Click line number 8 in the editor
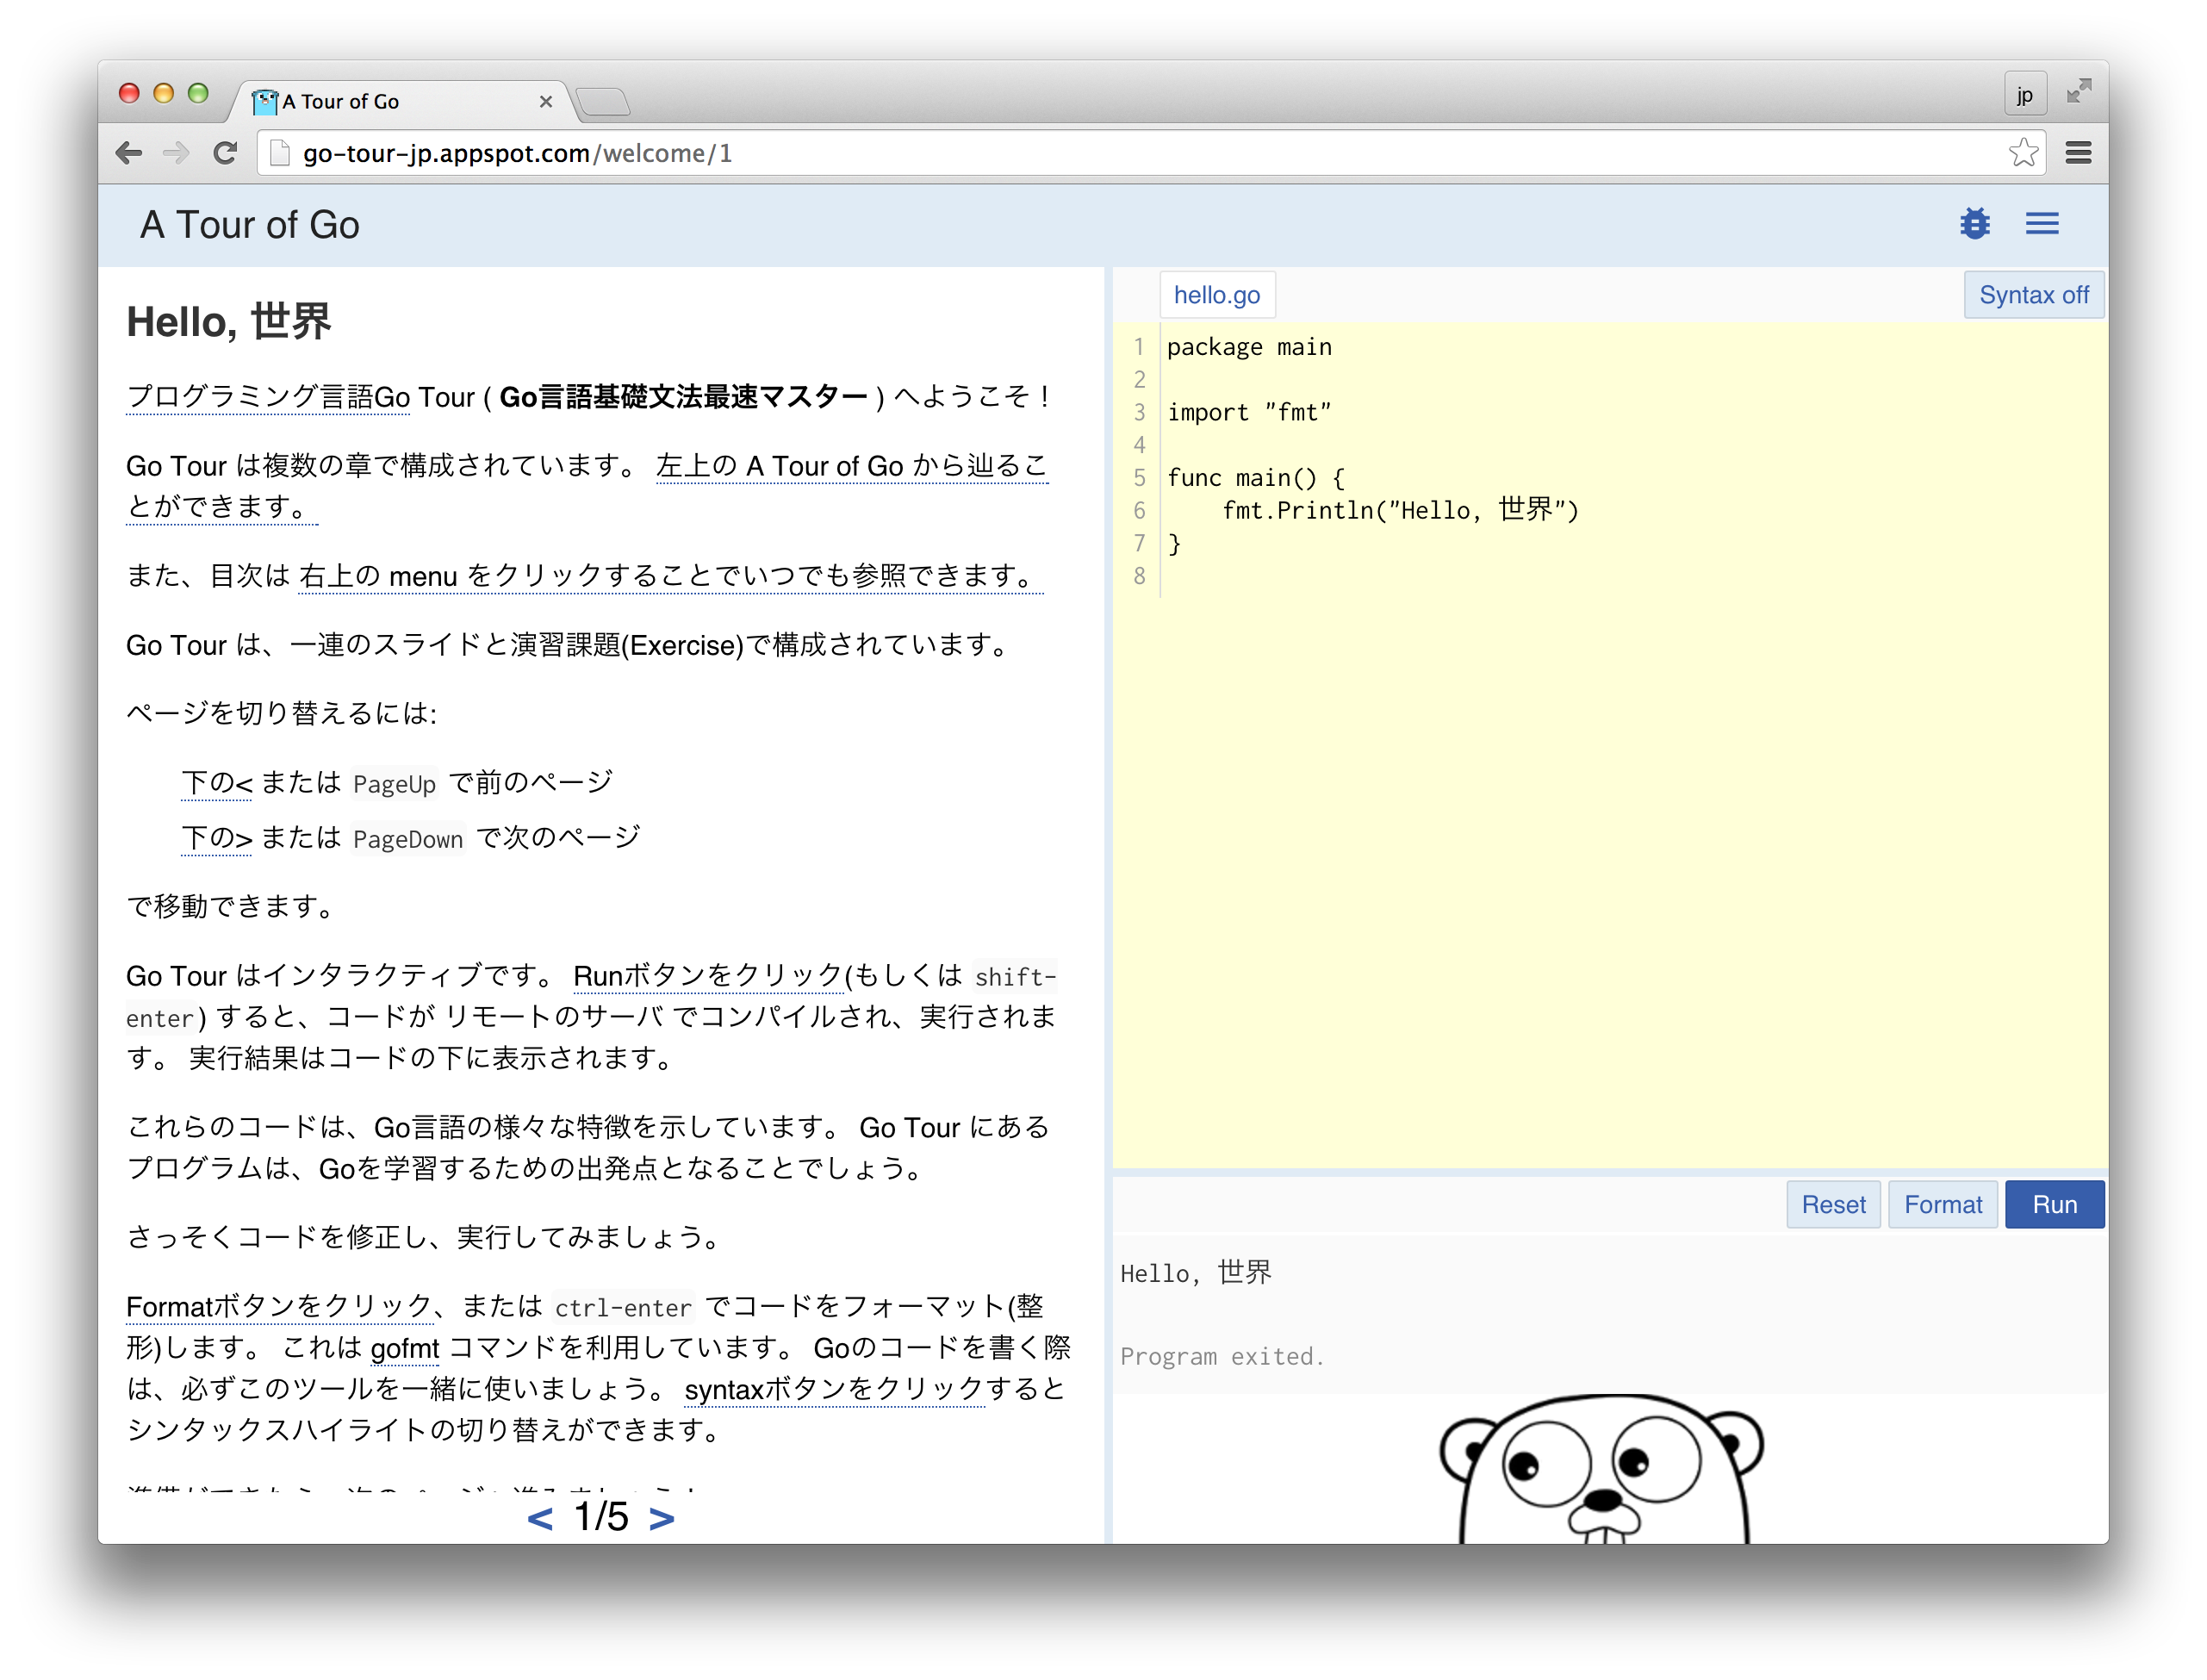 click(x=1139, y=576)
